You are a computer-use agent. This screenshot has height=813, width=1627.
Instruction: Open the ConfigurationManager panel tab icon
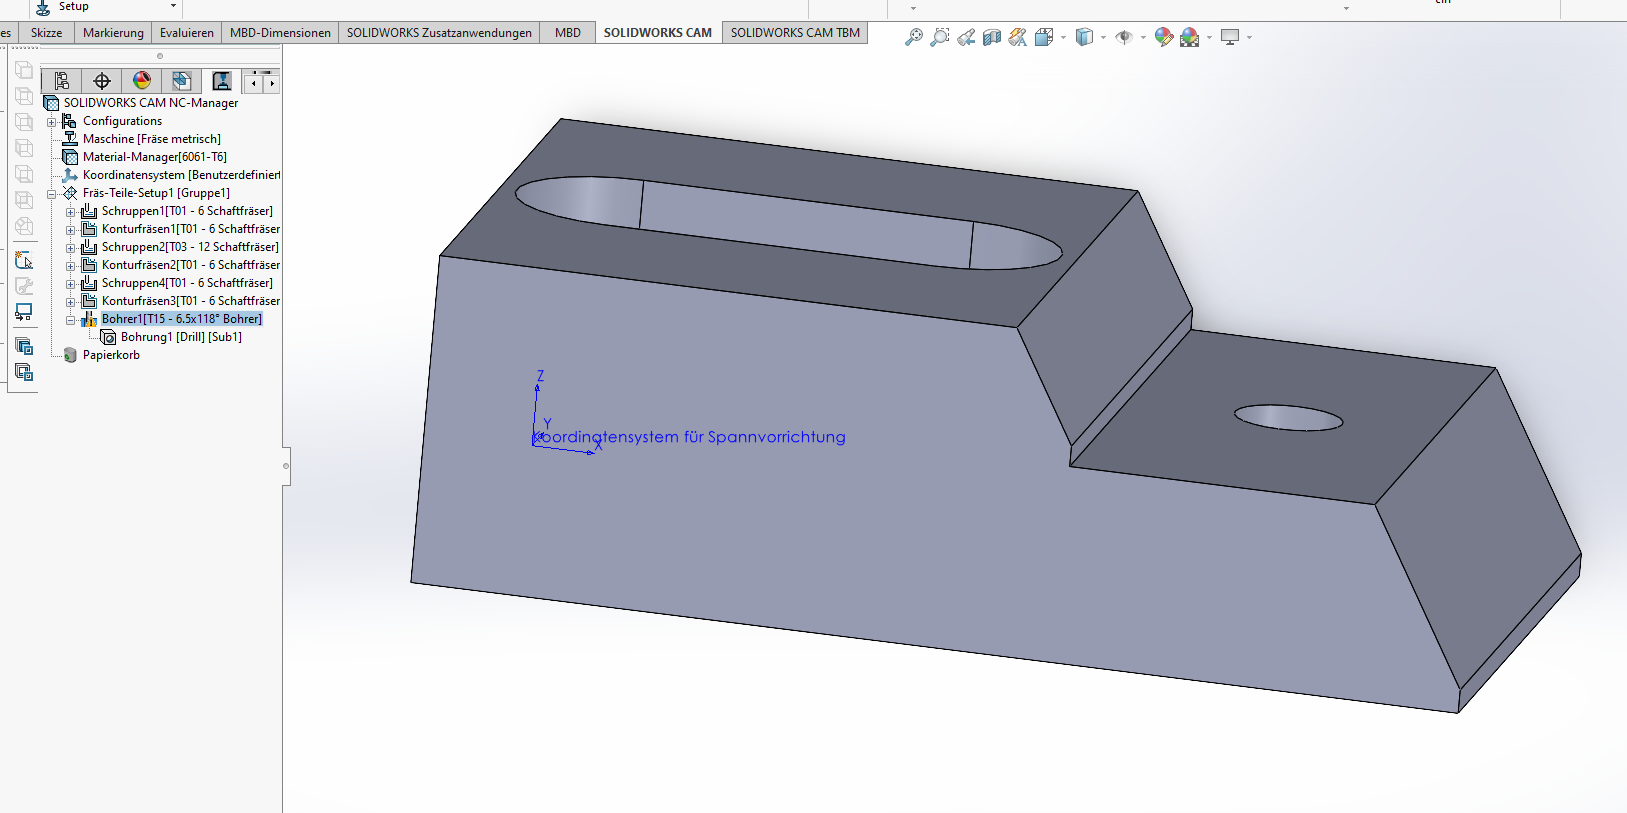click(62, 81)
